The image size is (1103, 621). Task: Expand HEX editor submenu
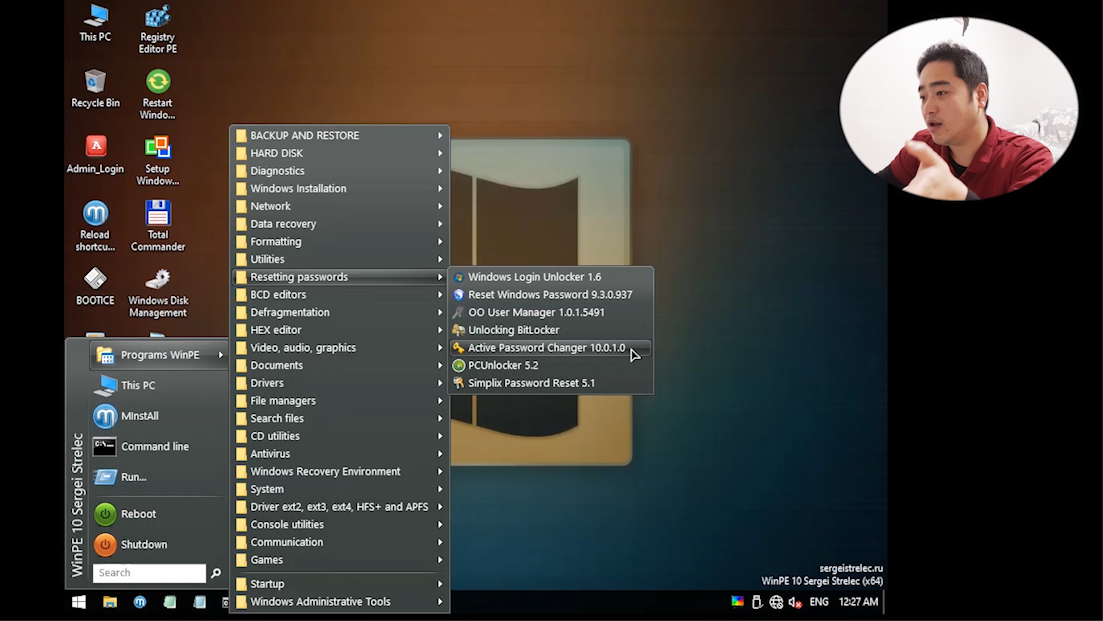(340, 330)
